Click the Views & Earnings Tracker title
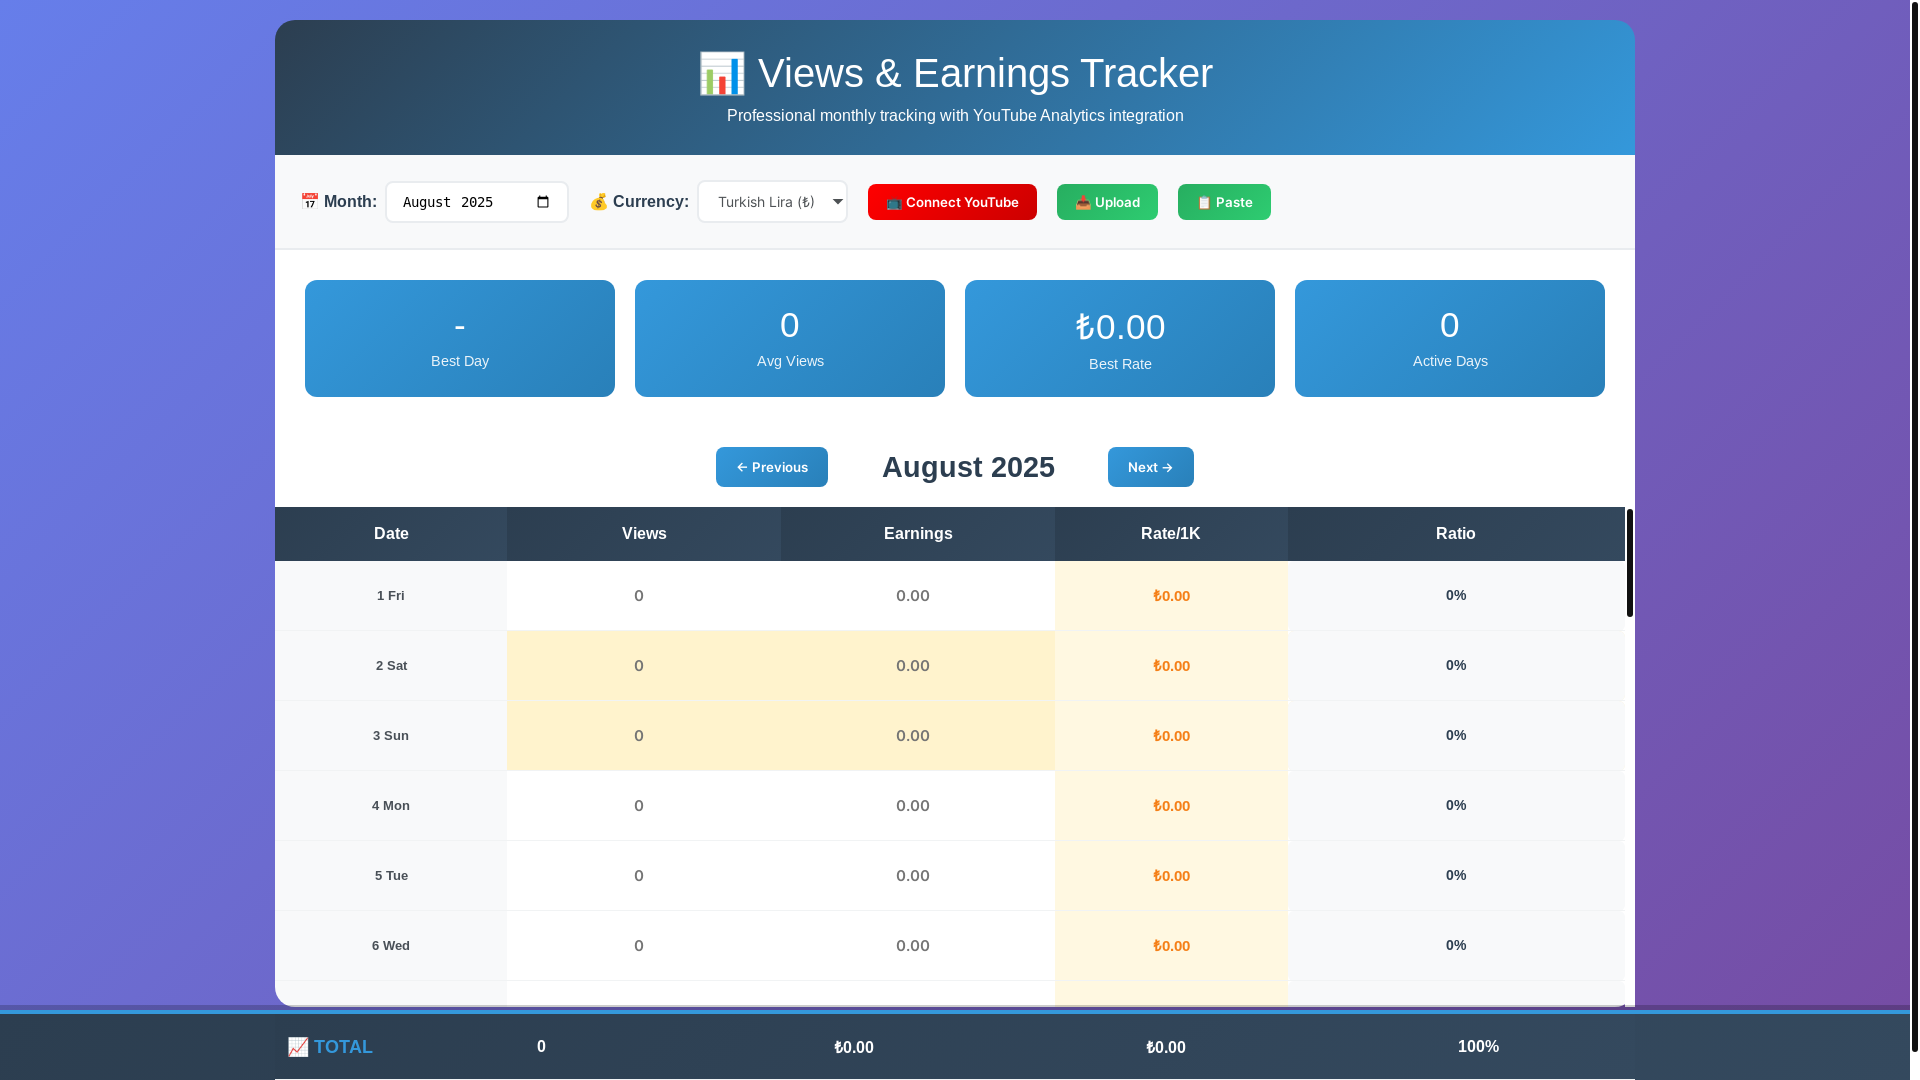 [x=985, y=74]
